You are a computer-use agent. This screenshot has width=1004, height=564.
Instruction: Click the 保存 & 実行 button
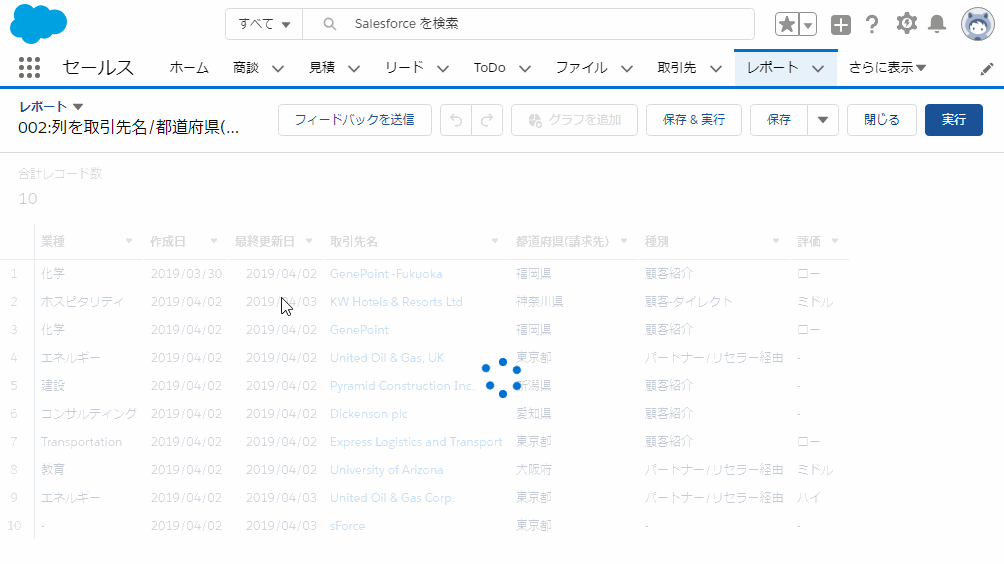(x=693, y=120)
